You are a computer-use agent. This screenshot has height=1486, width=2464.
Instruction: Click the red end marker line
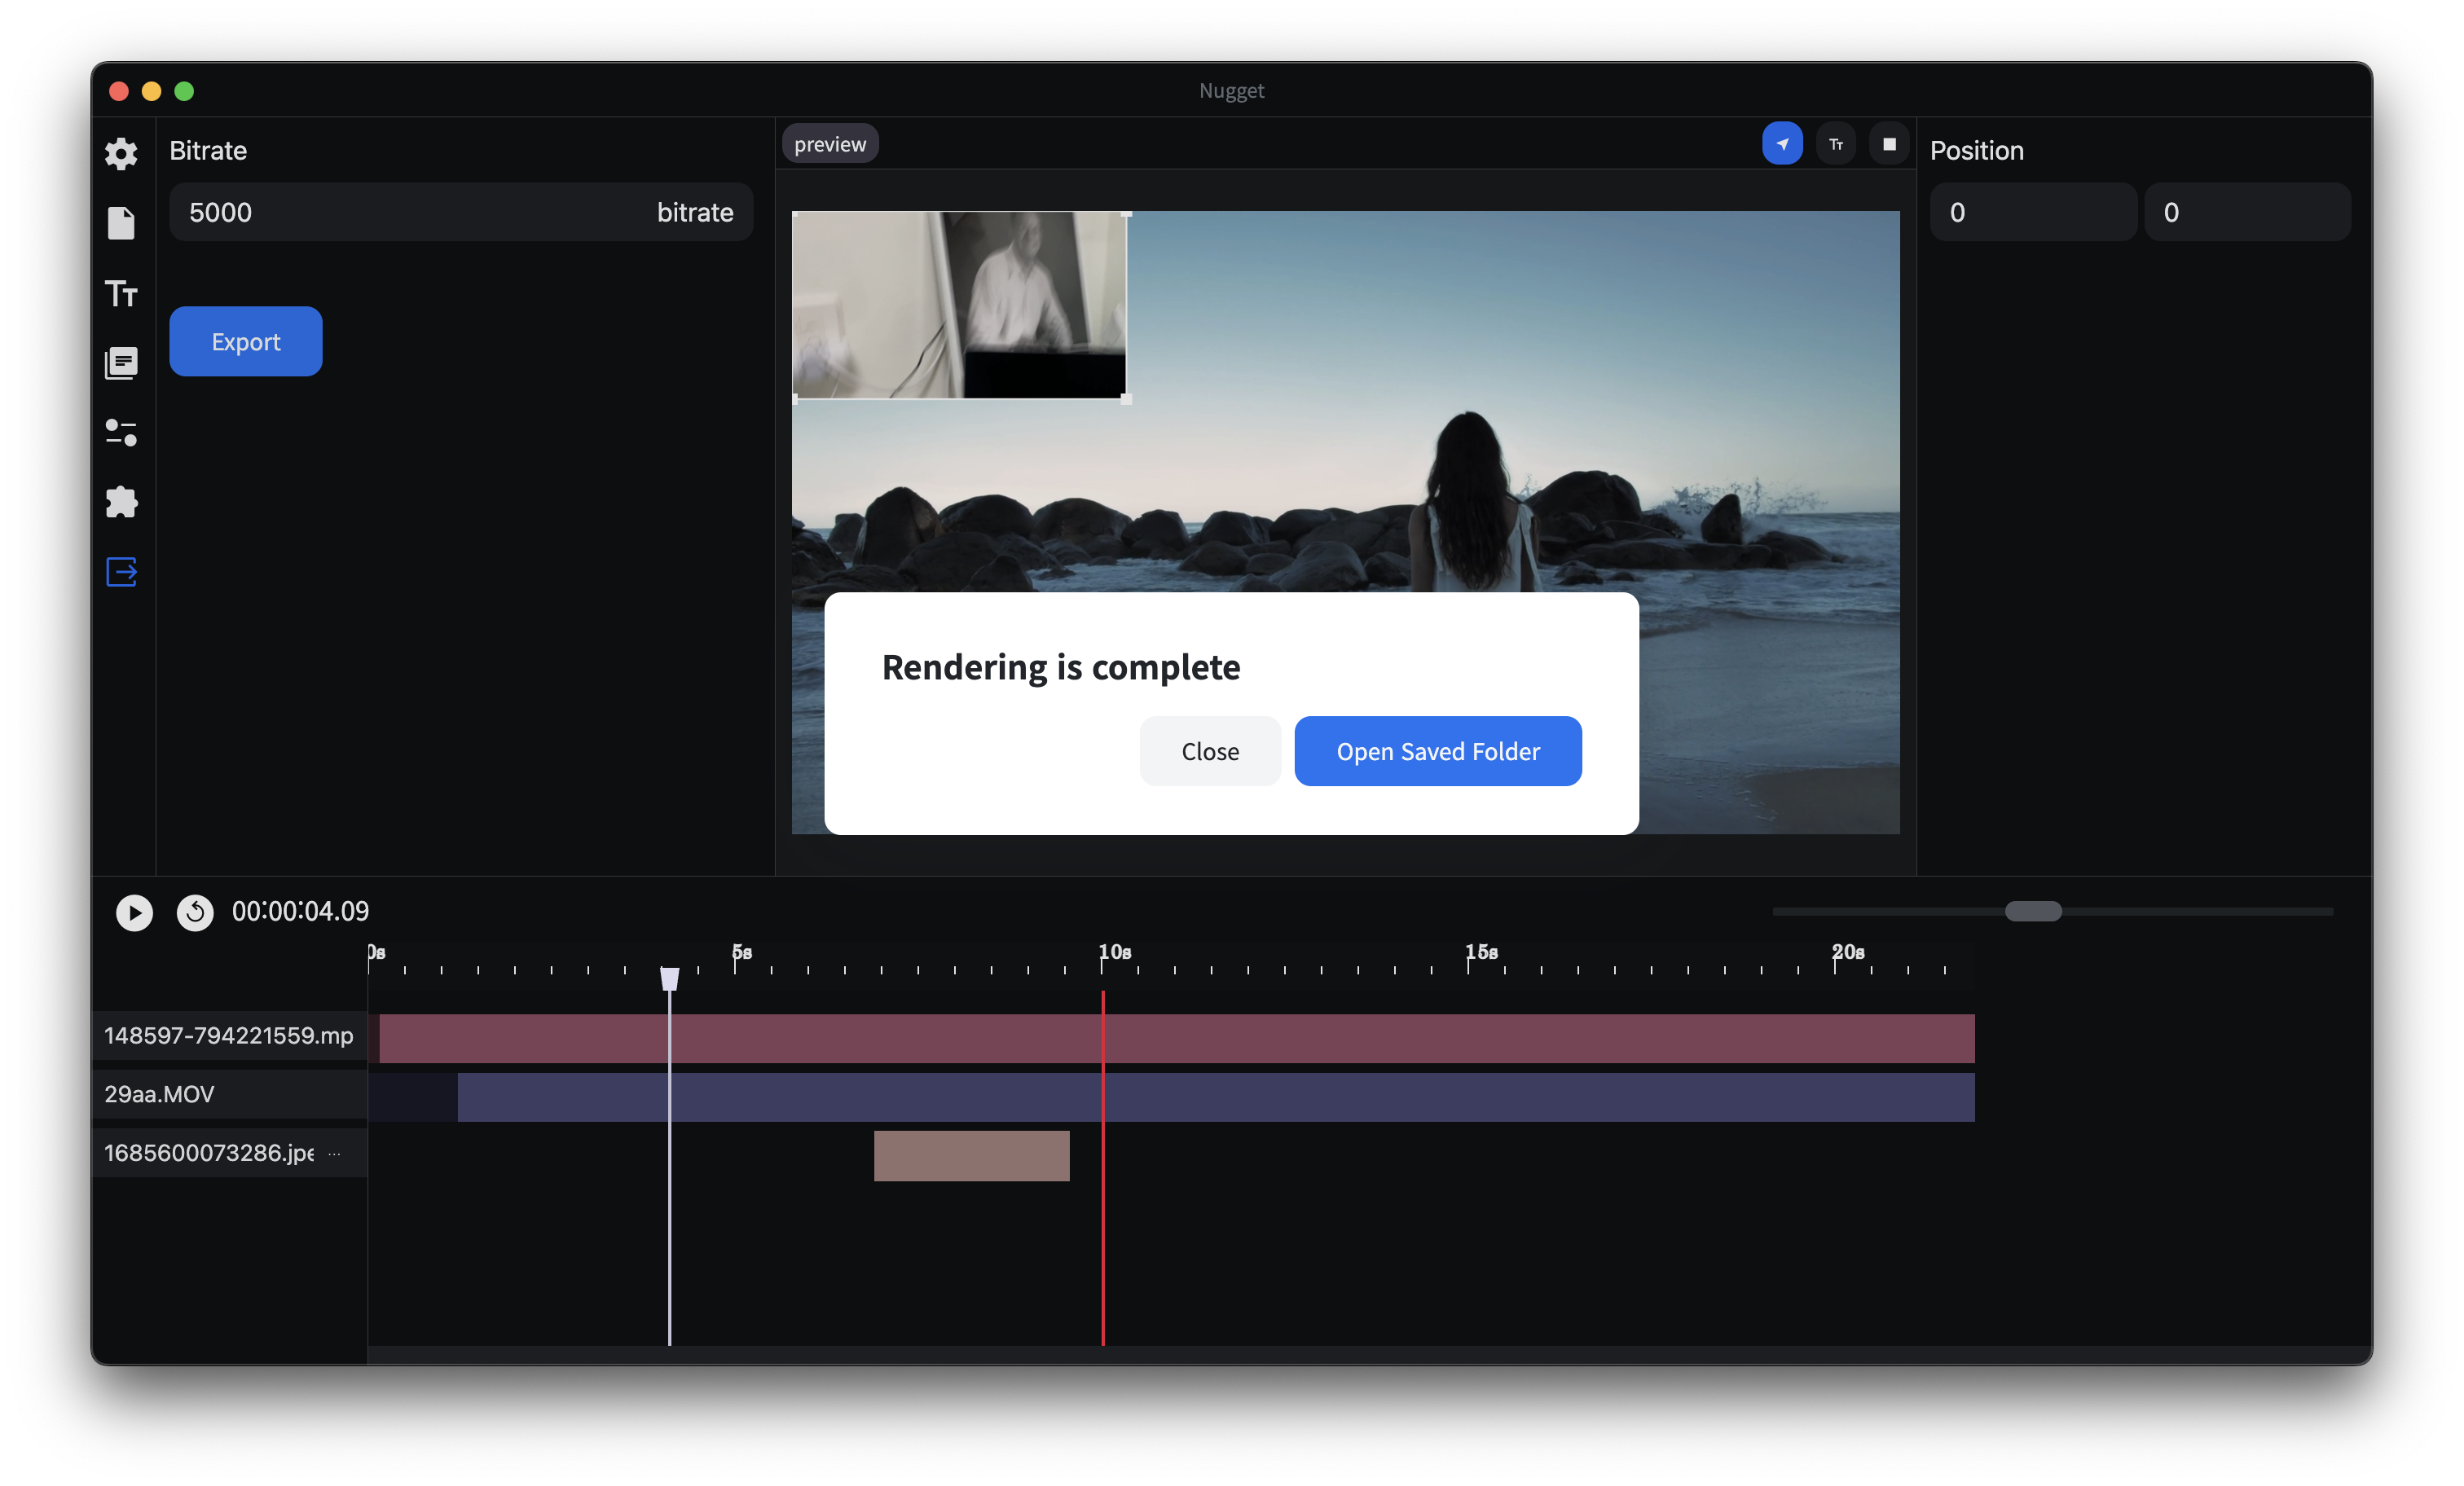click(1103, 1168)
